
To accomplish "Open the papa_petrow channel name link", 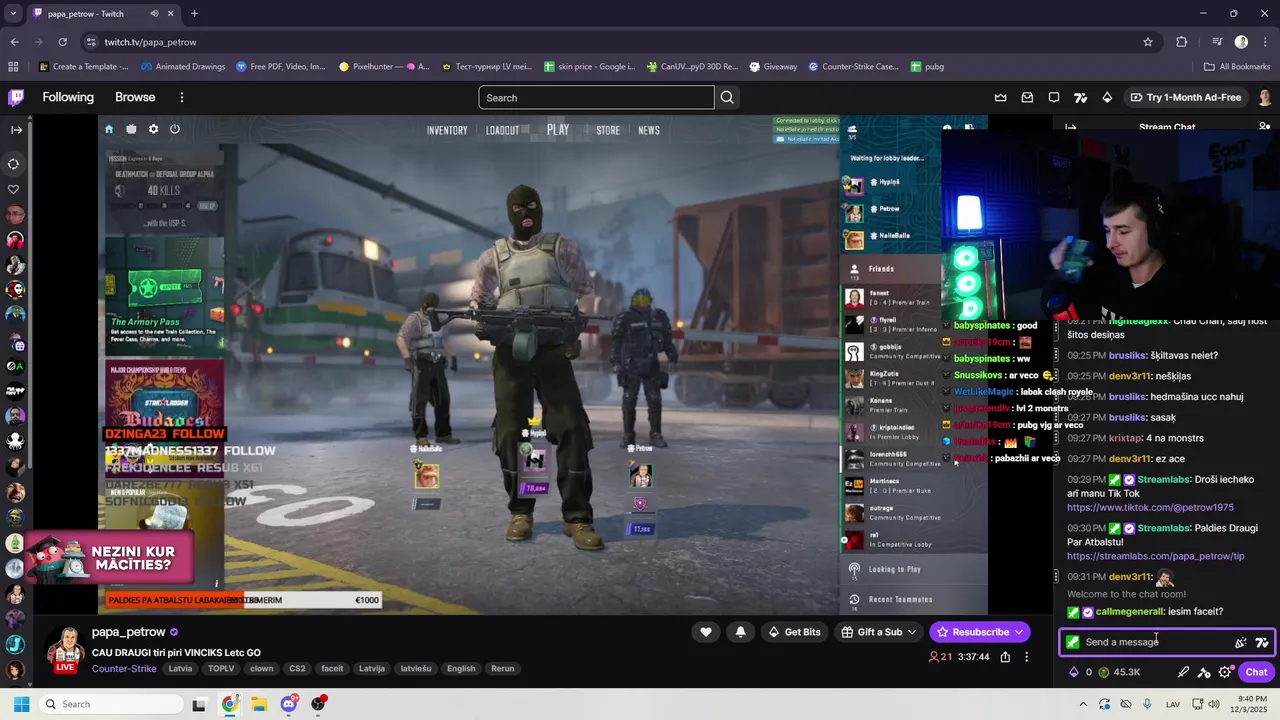I will click(128, 632).
